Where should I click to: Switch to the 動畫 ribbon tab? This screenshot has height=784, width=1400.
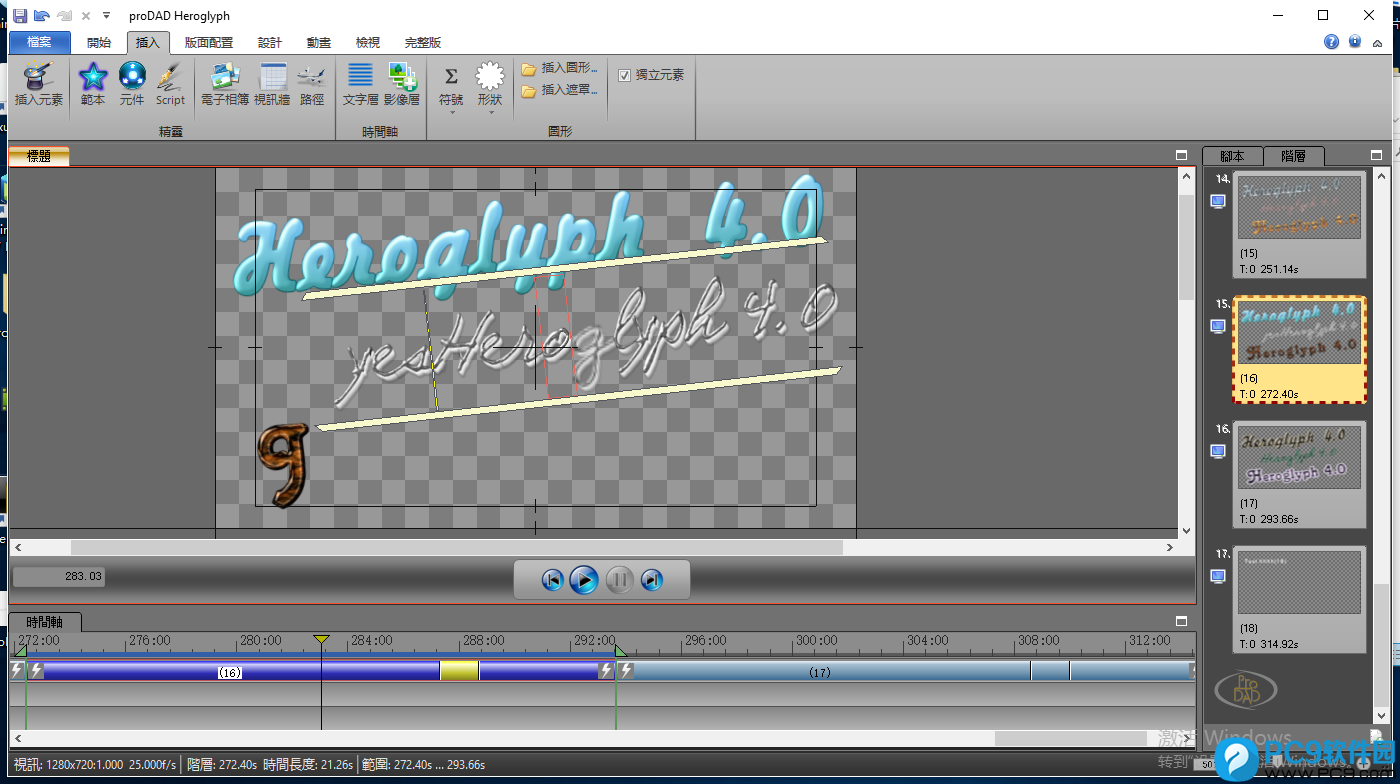[x=319, y=42]
